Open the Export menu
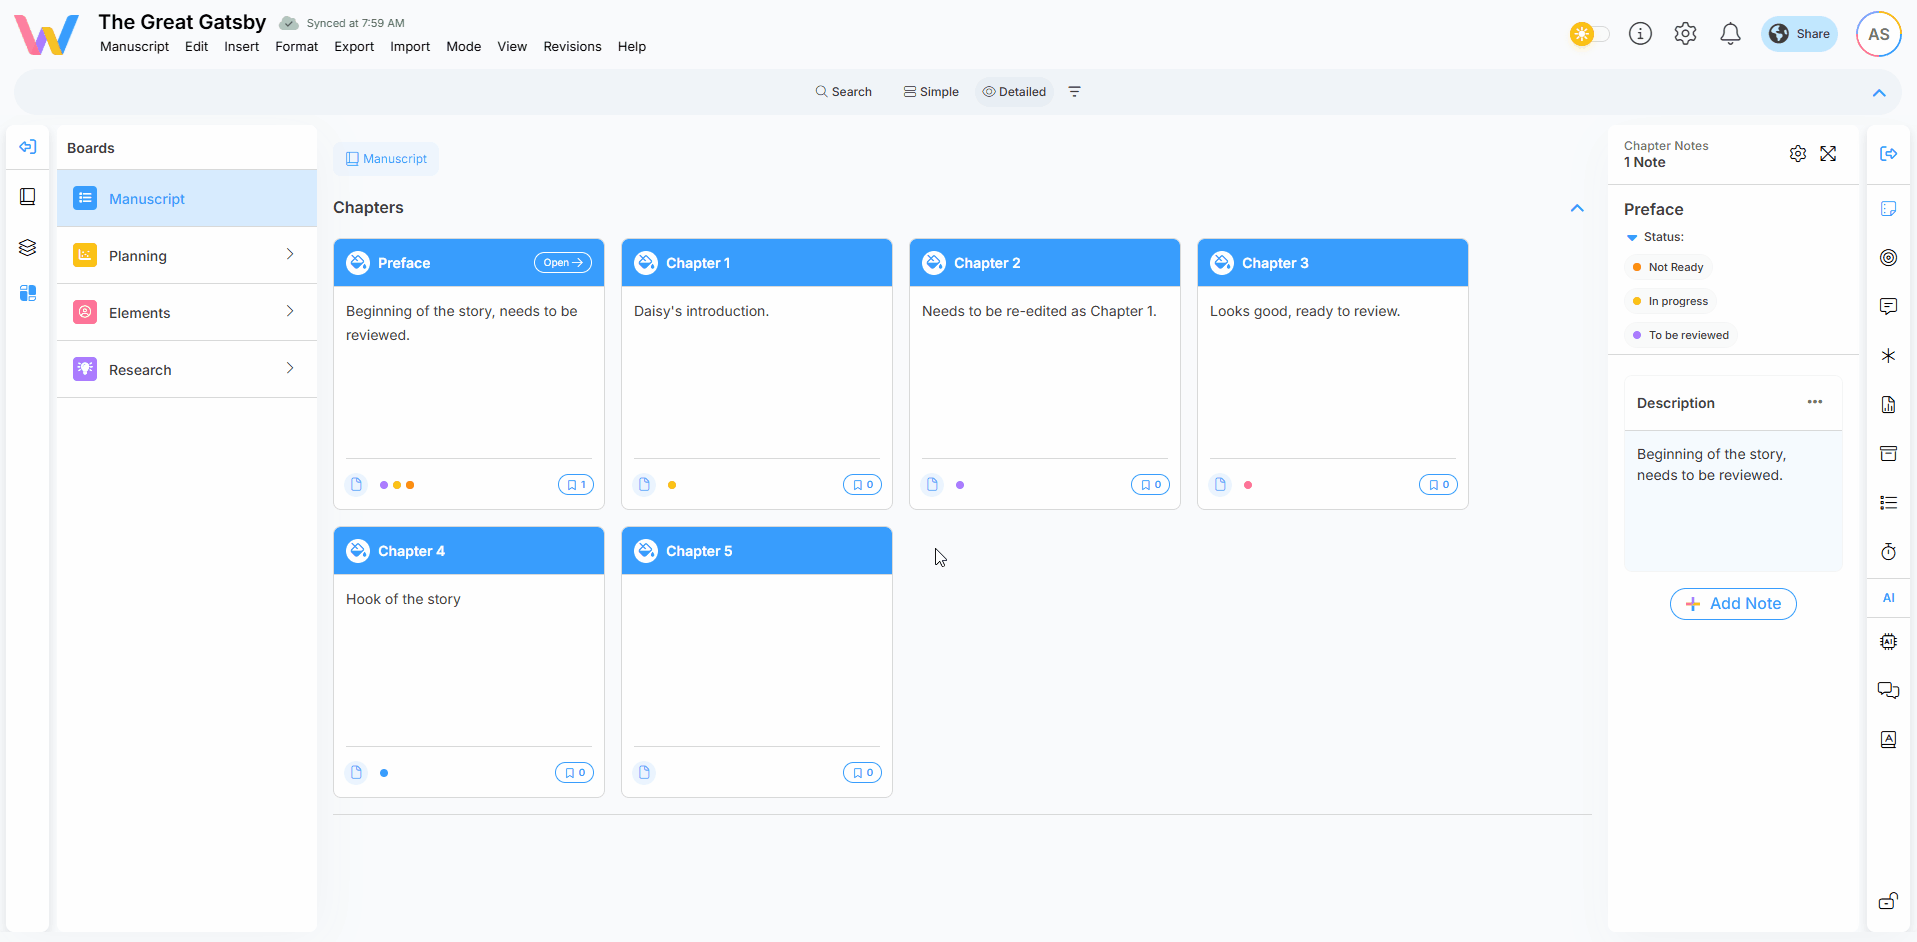The image size is (1917, 942). (354, 47)
